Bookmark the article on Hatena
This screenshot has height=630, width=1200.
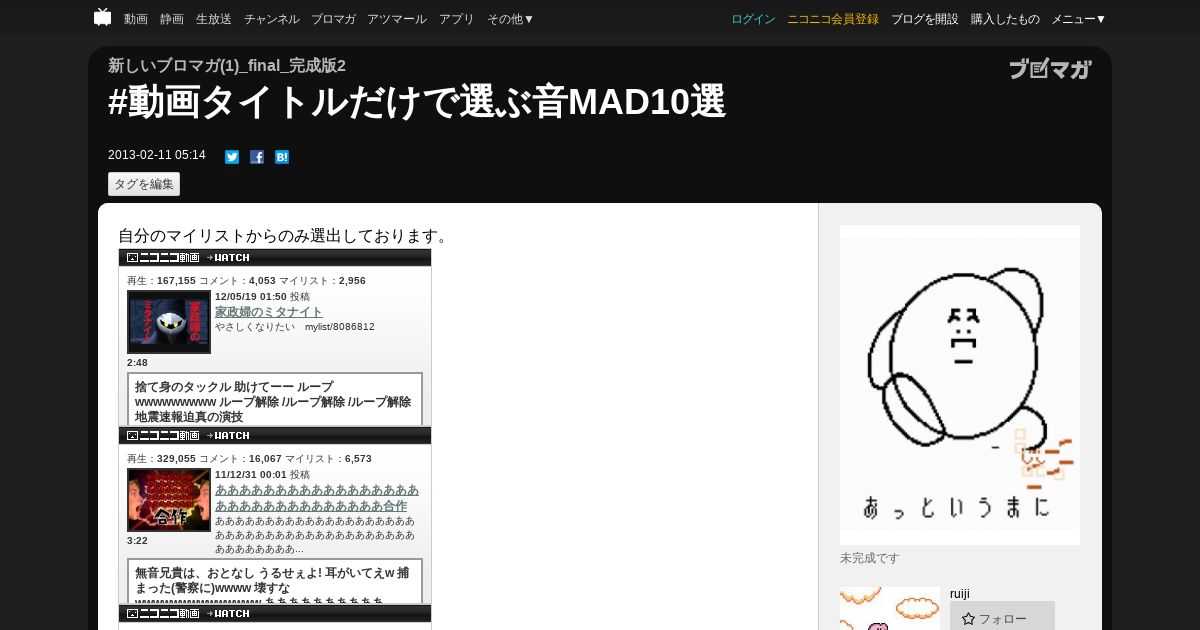(x=282, y=157)
